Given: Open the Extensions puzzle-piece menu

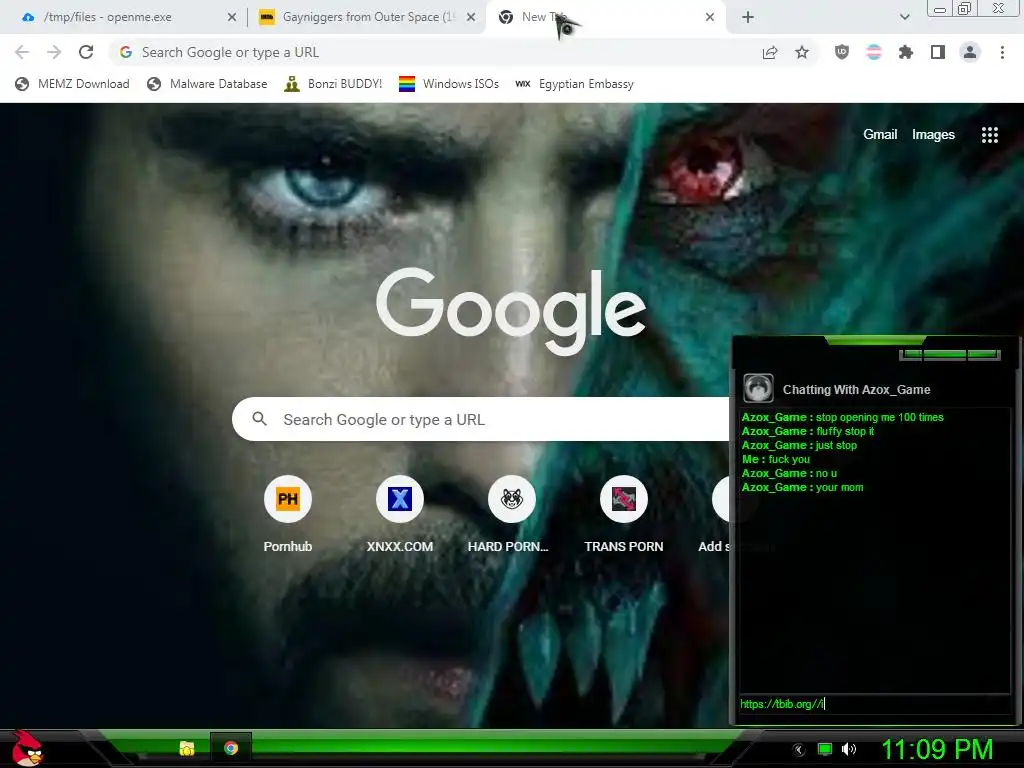Looking at the screenshot, I should [x=906, y=52].
